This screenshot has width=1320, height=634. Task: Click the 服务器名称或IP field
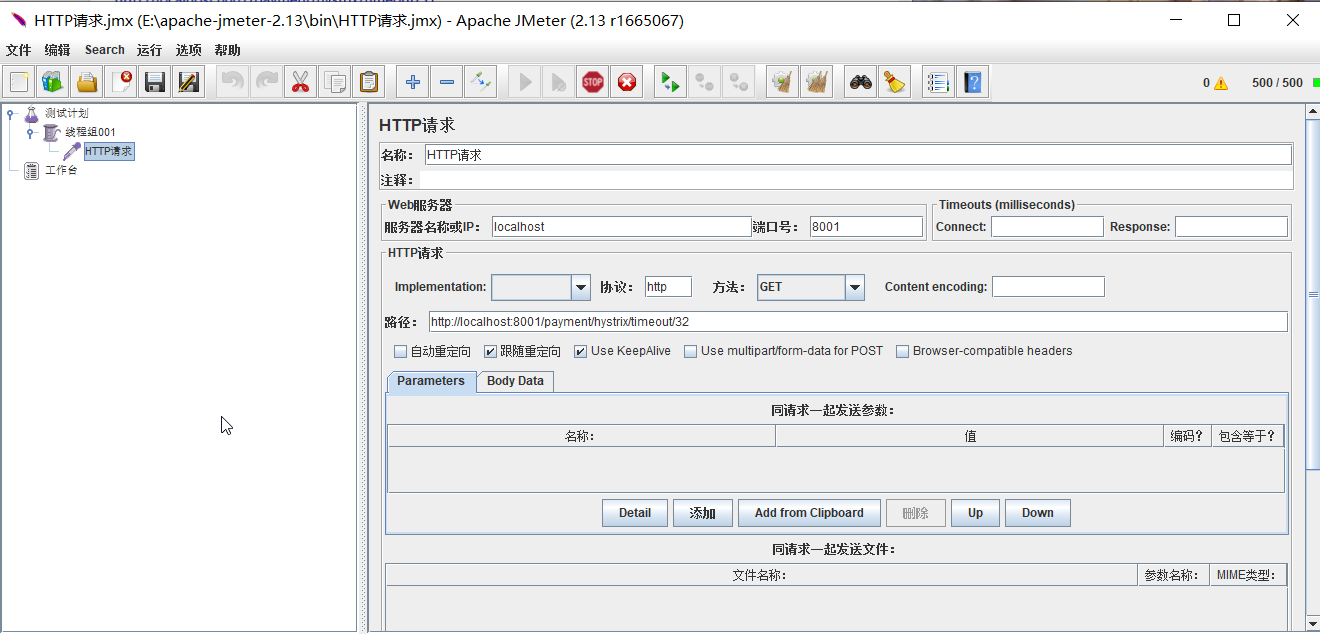[621, 227]
